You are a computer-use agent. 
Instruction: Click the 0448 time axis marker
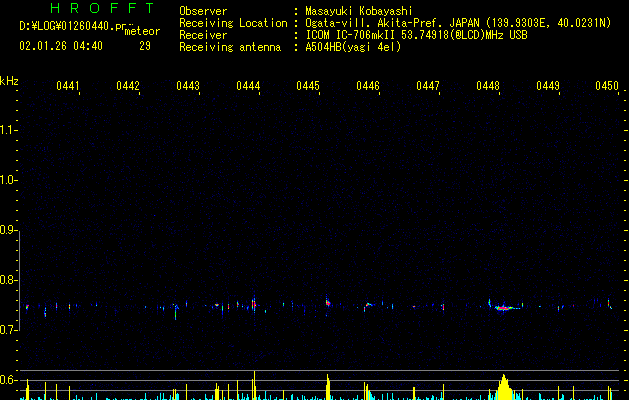point(488,86)
